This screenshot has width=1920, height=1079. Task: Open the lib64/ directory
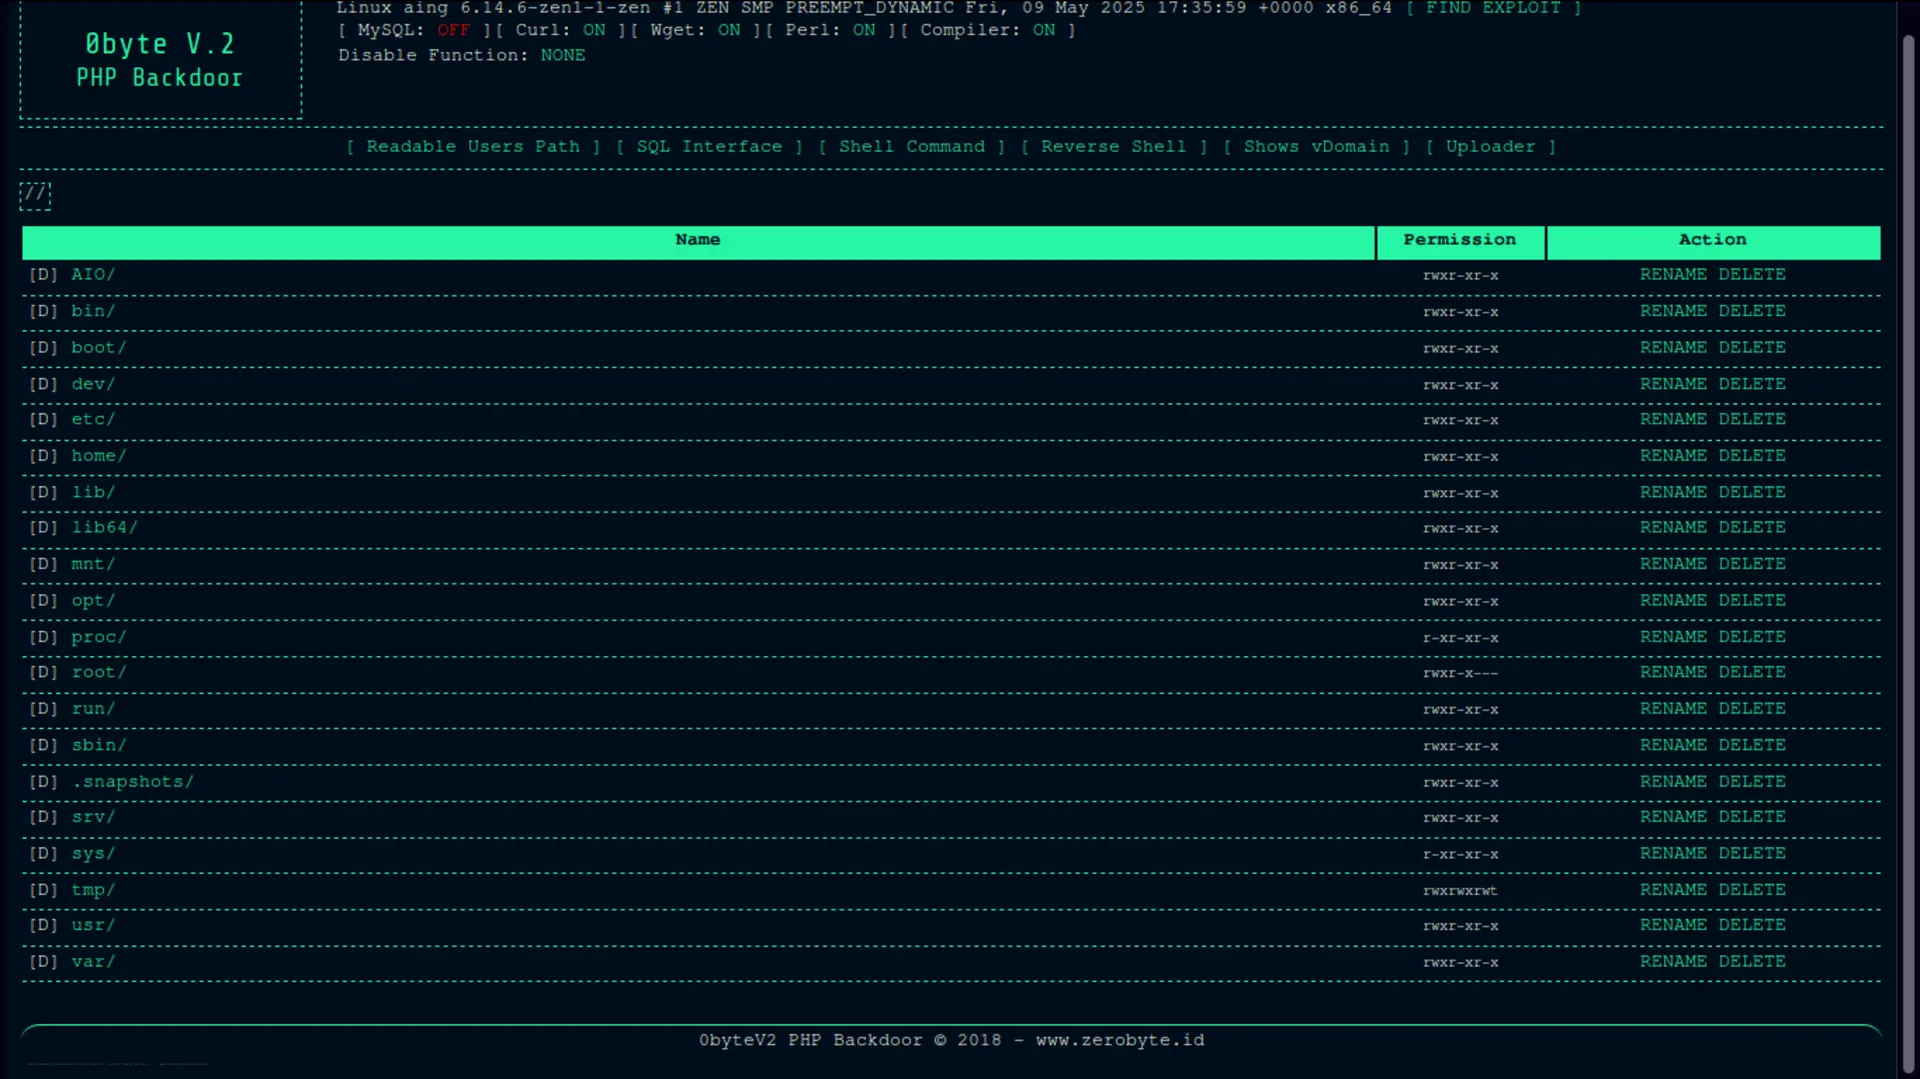(x=104, y=528)
